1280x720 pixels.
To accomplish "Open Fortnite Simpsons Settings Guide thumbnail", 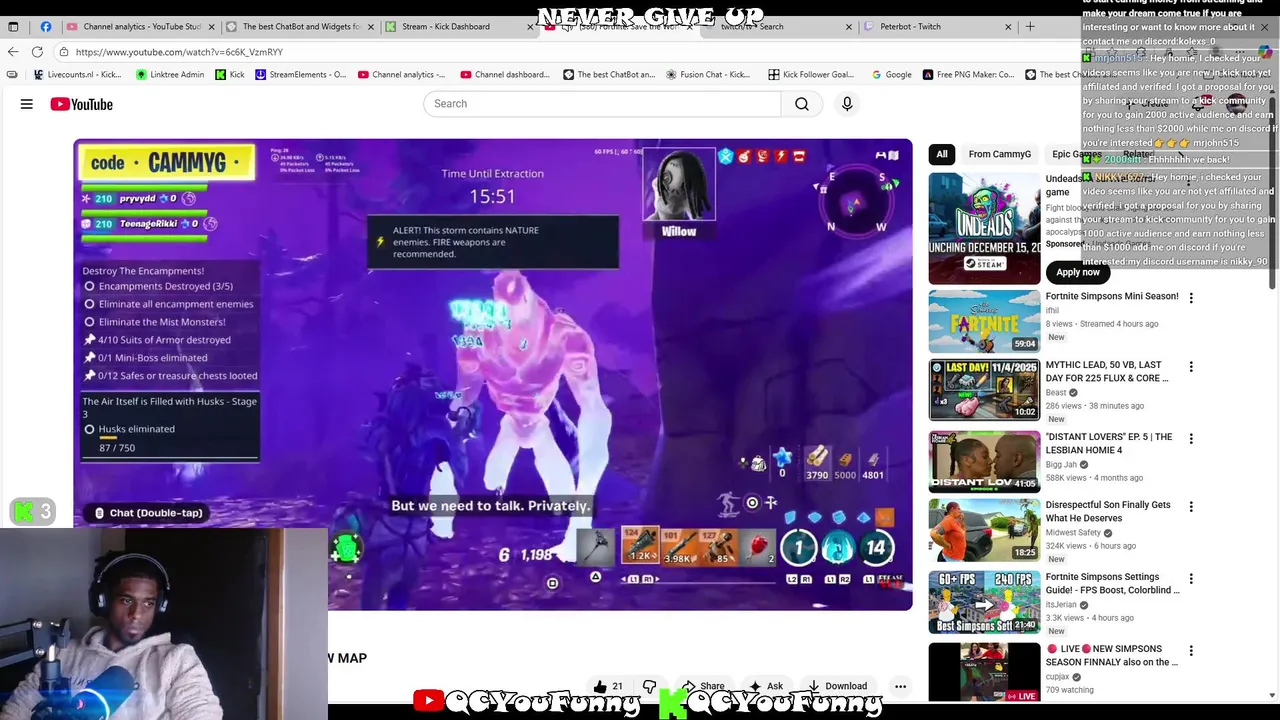I will pyautogui.click(x=984, y=602).
